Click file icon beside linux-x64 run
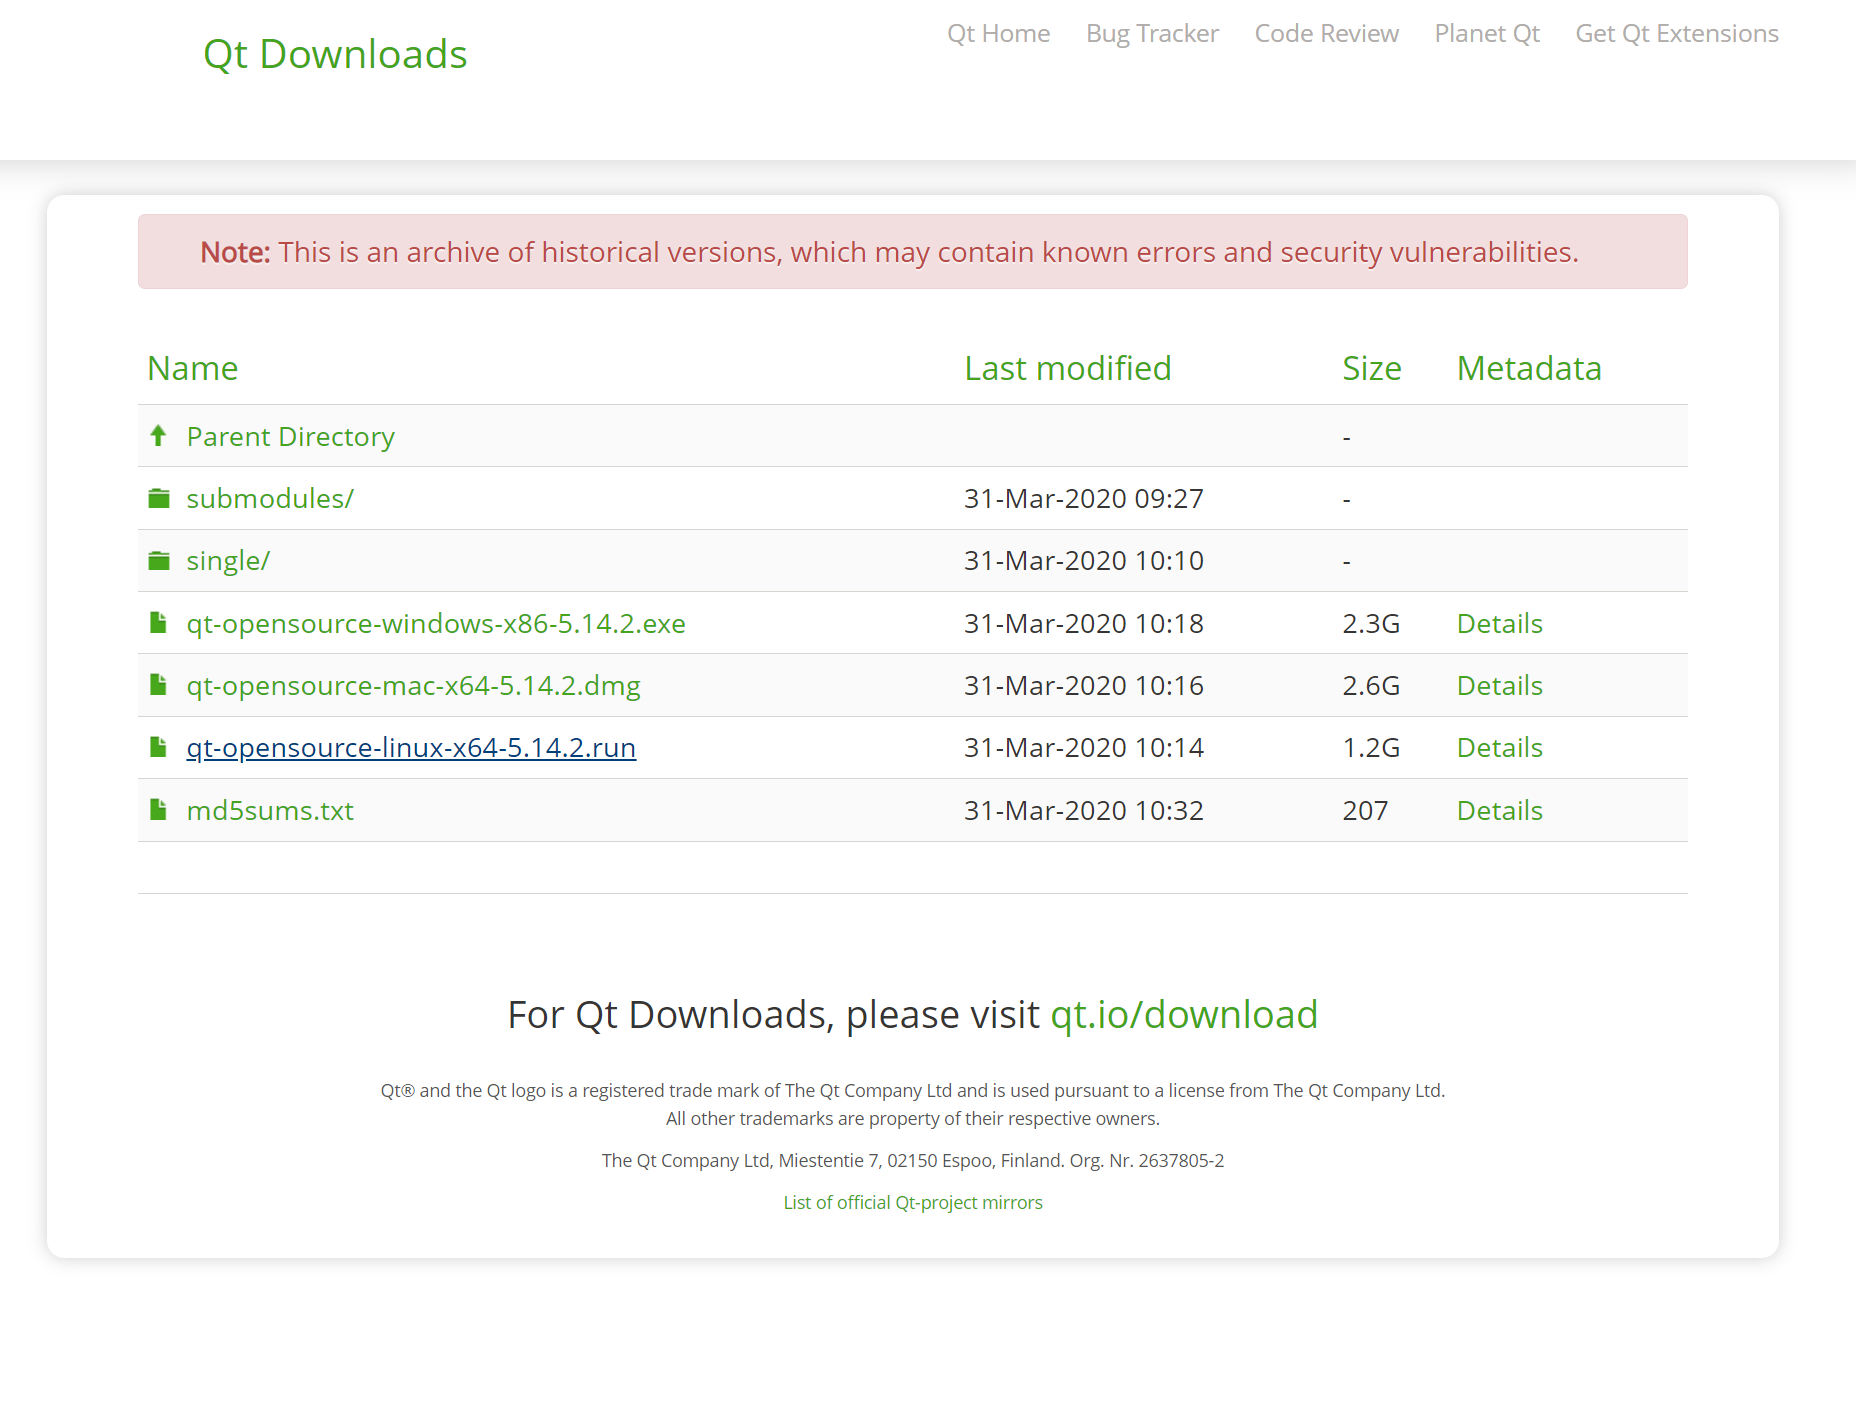Image resolution: width=1856 pixels, height=1420 pixels. [158, 747]
